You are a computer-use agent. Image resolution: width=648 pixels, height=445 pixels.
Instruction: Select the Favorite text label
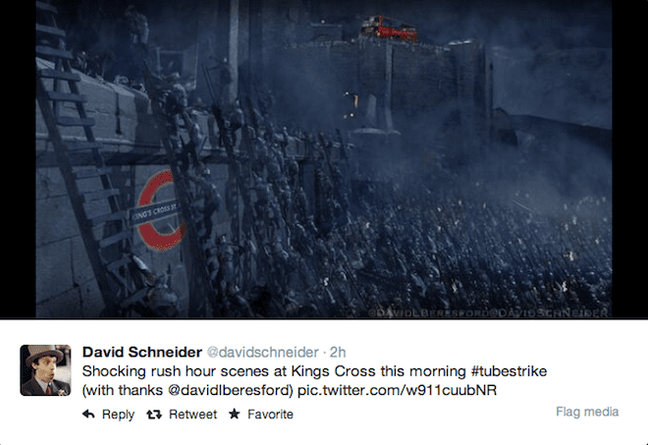tap(270, 414)
